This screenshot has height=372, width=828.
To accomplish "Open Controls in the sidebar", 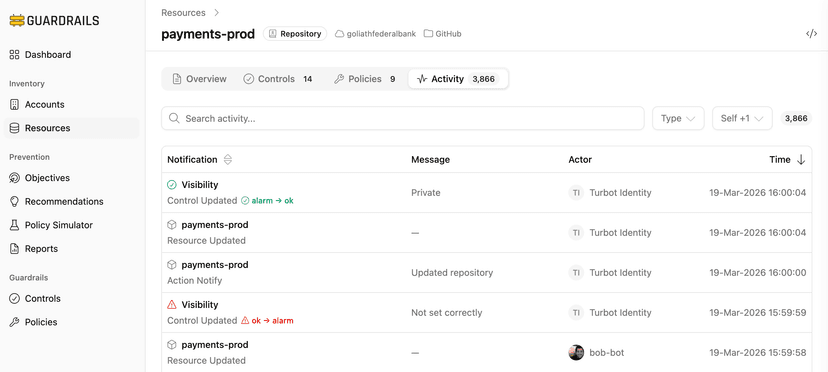I will pyautogui.click(x=42, y=299).
